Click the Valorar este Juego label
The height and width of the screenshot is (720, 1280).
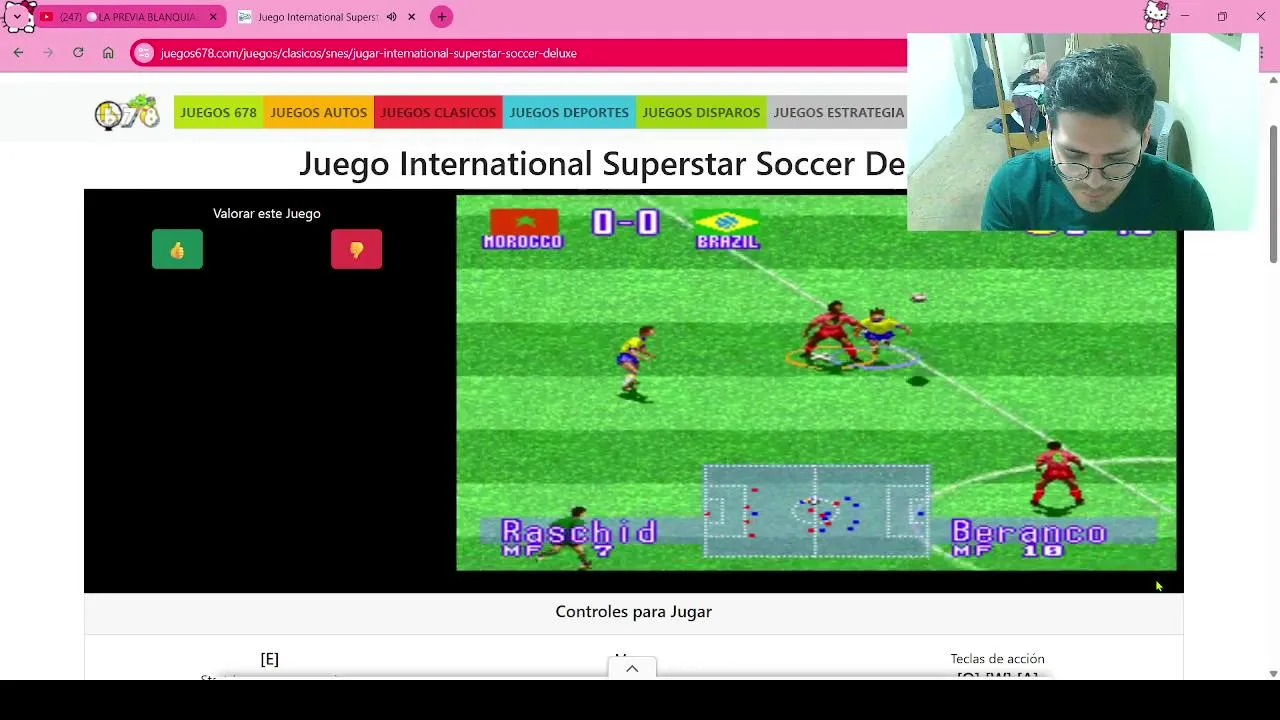(267, 213)
